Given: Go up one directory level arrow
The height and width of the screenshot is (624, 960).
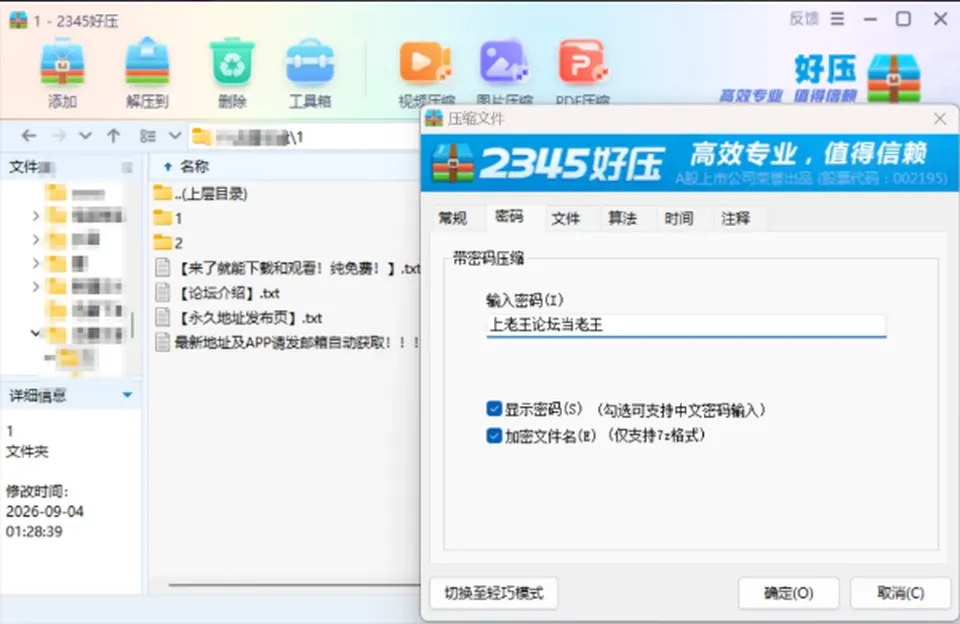Looking at the screenshot, I should point(113,135).
